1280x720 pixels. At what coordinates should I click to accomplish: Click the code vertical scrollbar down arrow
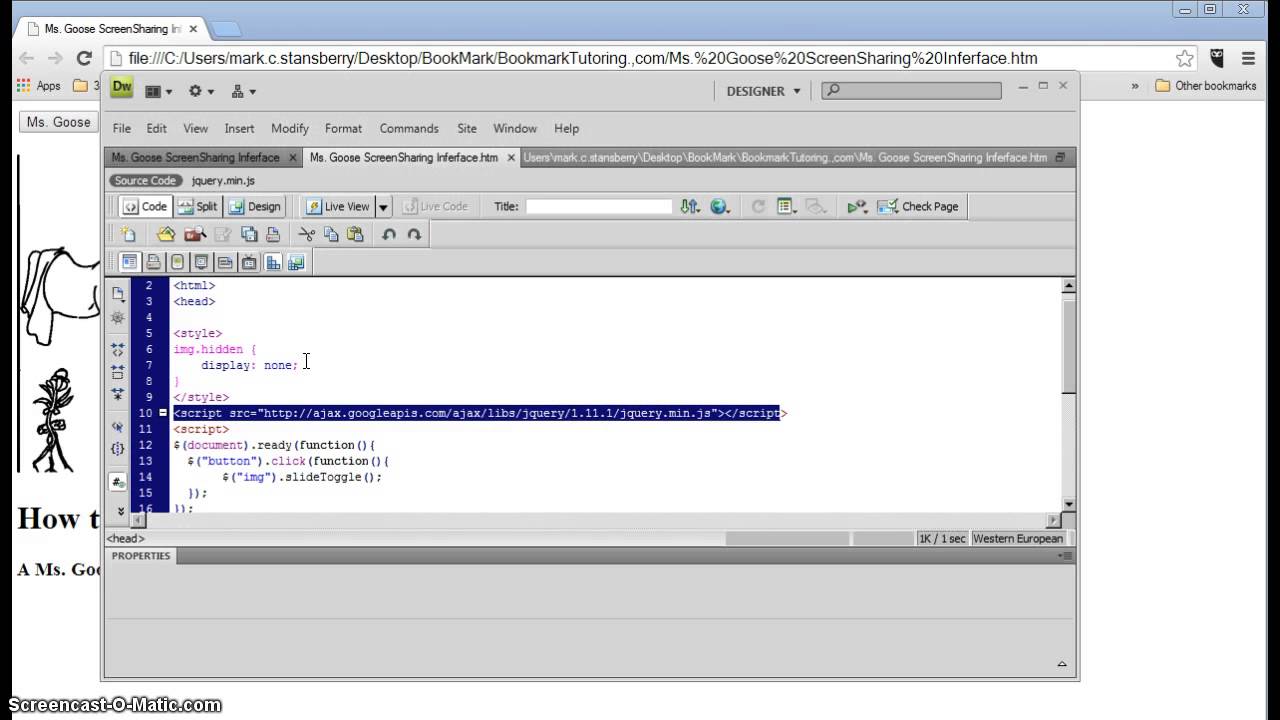coord(1068,504)
